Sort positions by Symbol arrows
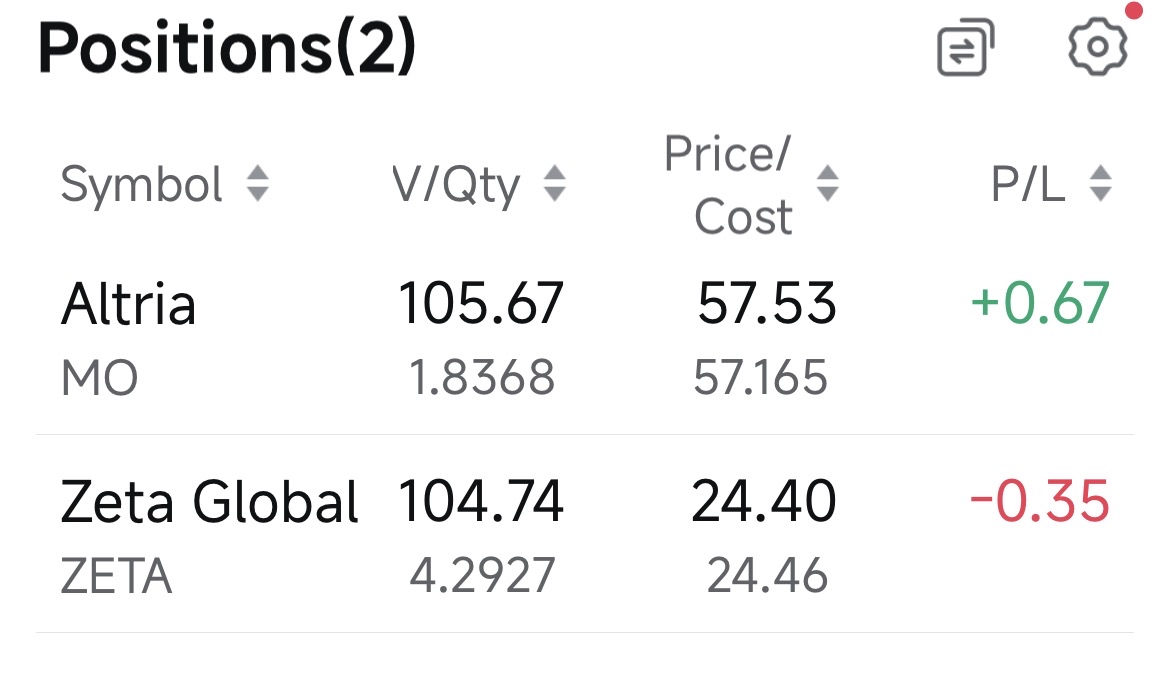 coord(257,184)
